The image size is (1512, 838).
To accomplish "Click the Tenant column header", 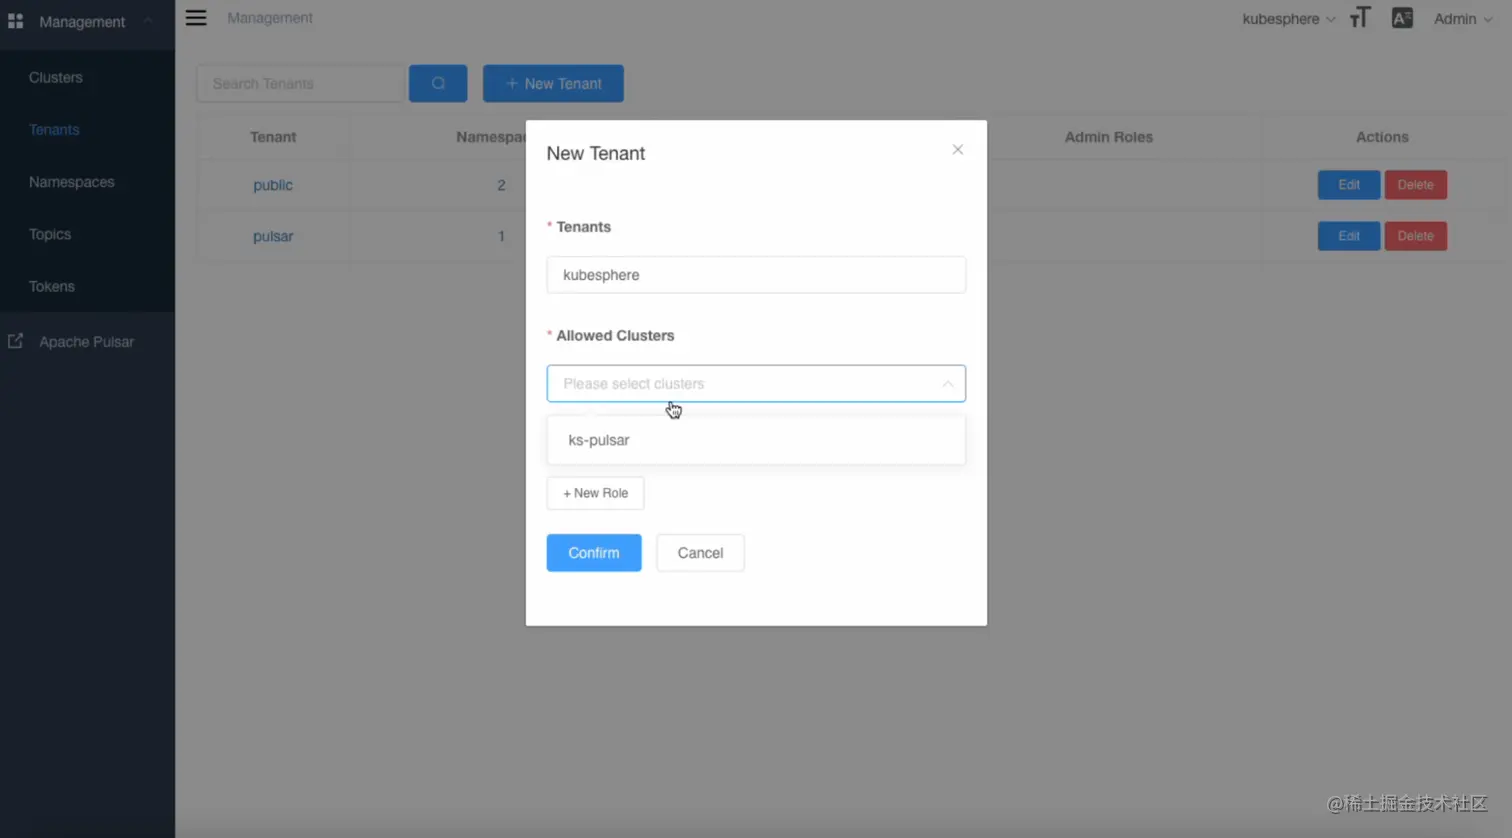I will [x=273, y=137].
